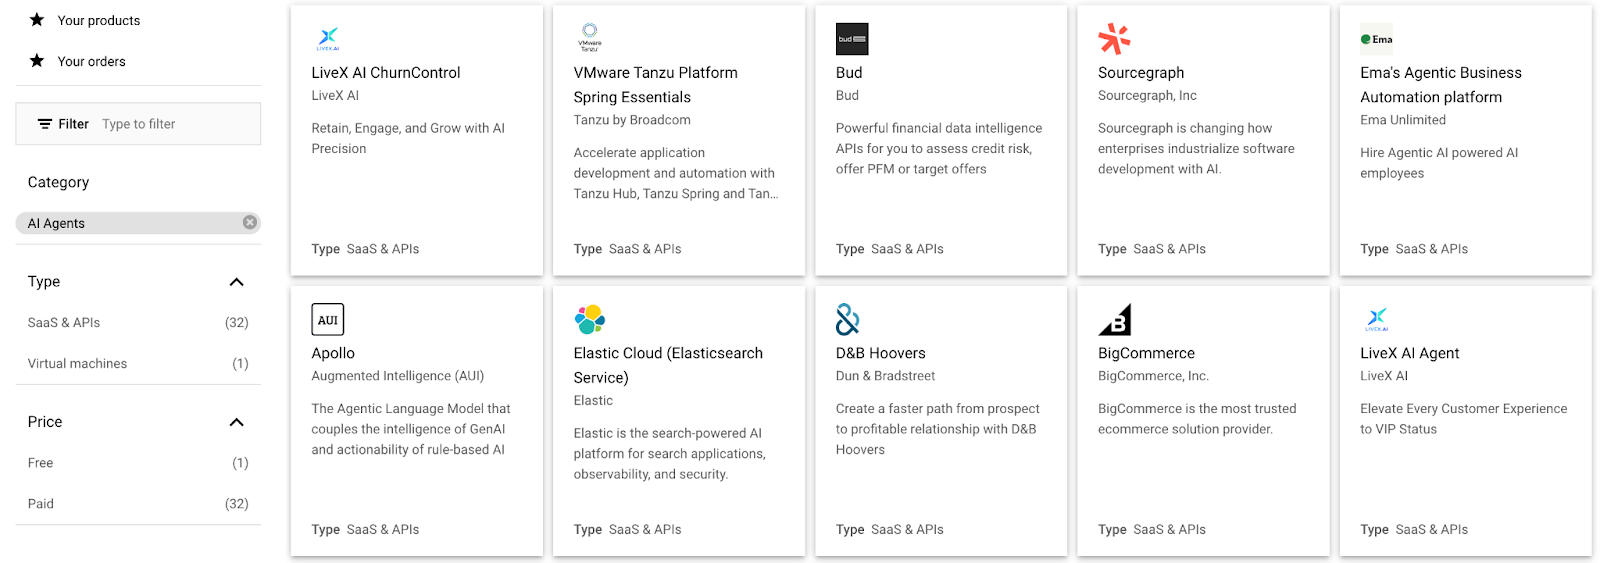Select the Paid price filter
Image resolution: width=1600 pixels, height=563 pixels.
[x=41, y=504]
